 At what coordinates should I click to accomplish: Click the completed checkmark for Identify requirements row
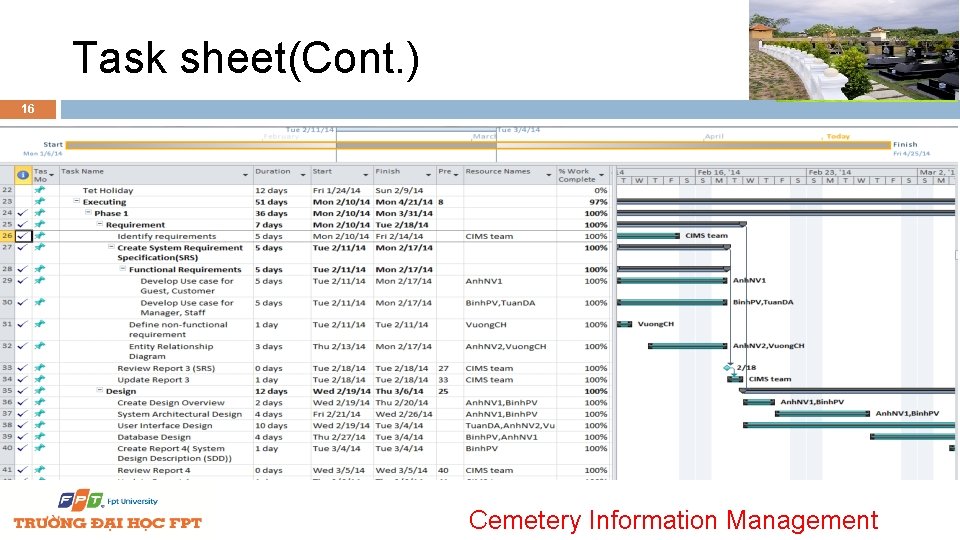pyautogui.click(x=23, y=236)
